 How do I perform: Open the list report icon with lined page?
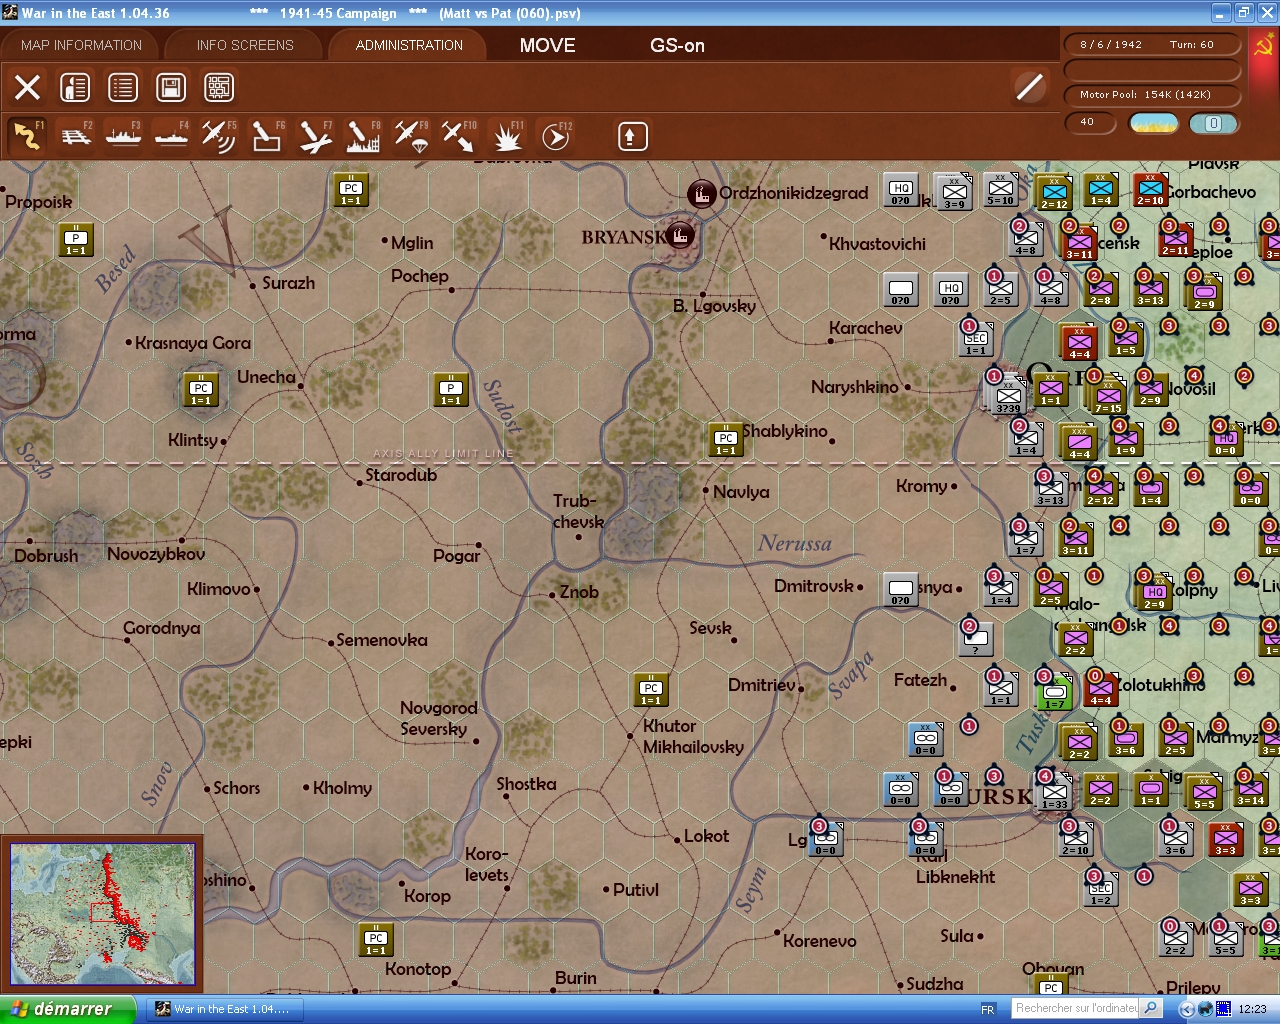coord(123,88)
